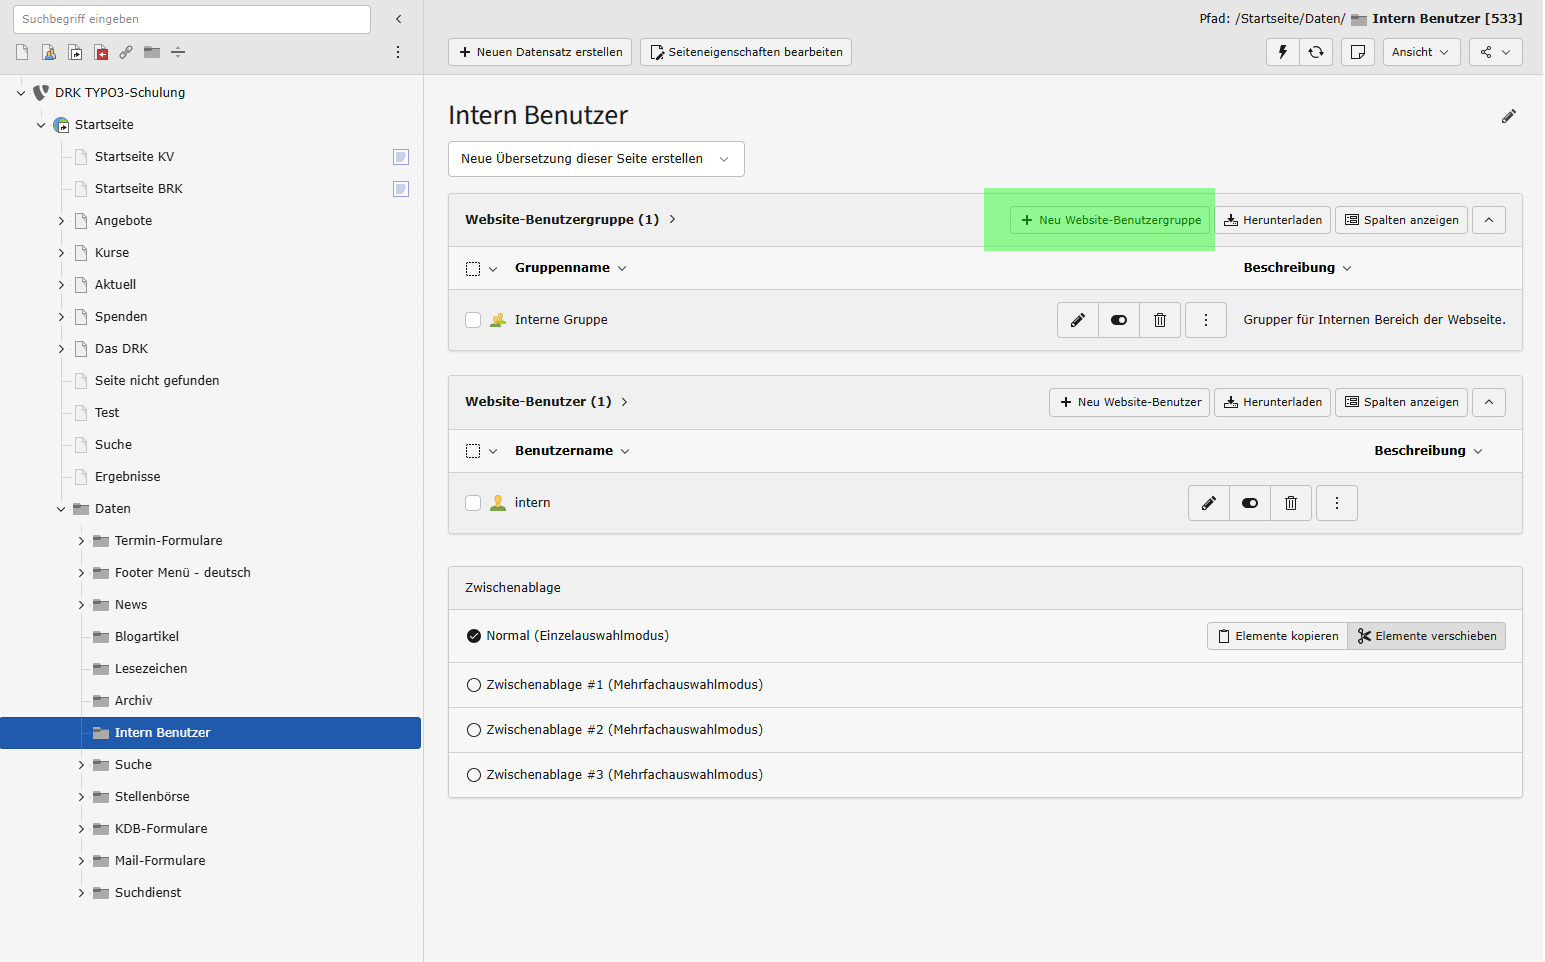
Task: Edit the intern user record with pencil
Action: [x=1209, y=503]
